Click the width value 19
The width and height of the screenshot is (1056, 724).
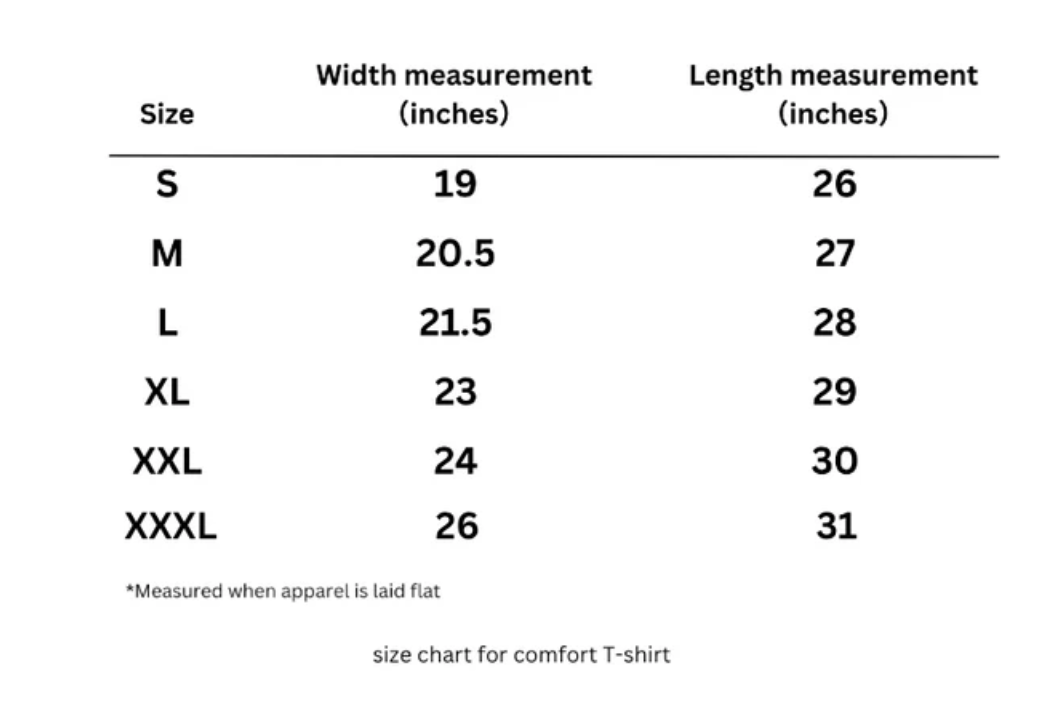(455, 184)
